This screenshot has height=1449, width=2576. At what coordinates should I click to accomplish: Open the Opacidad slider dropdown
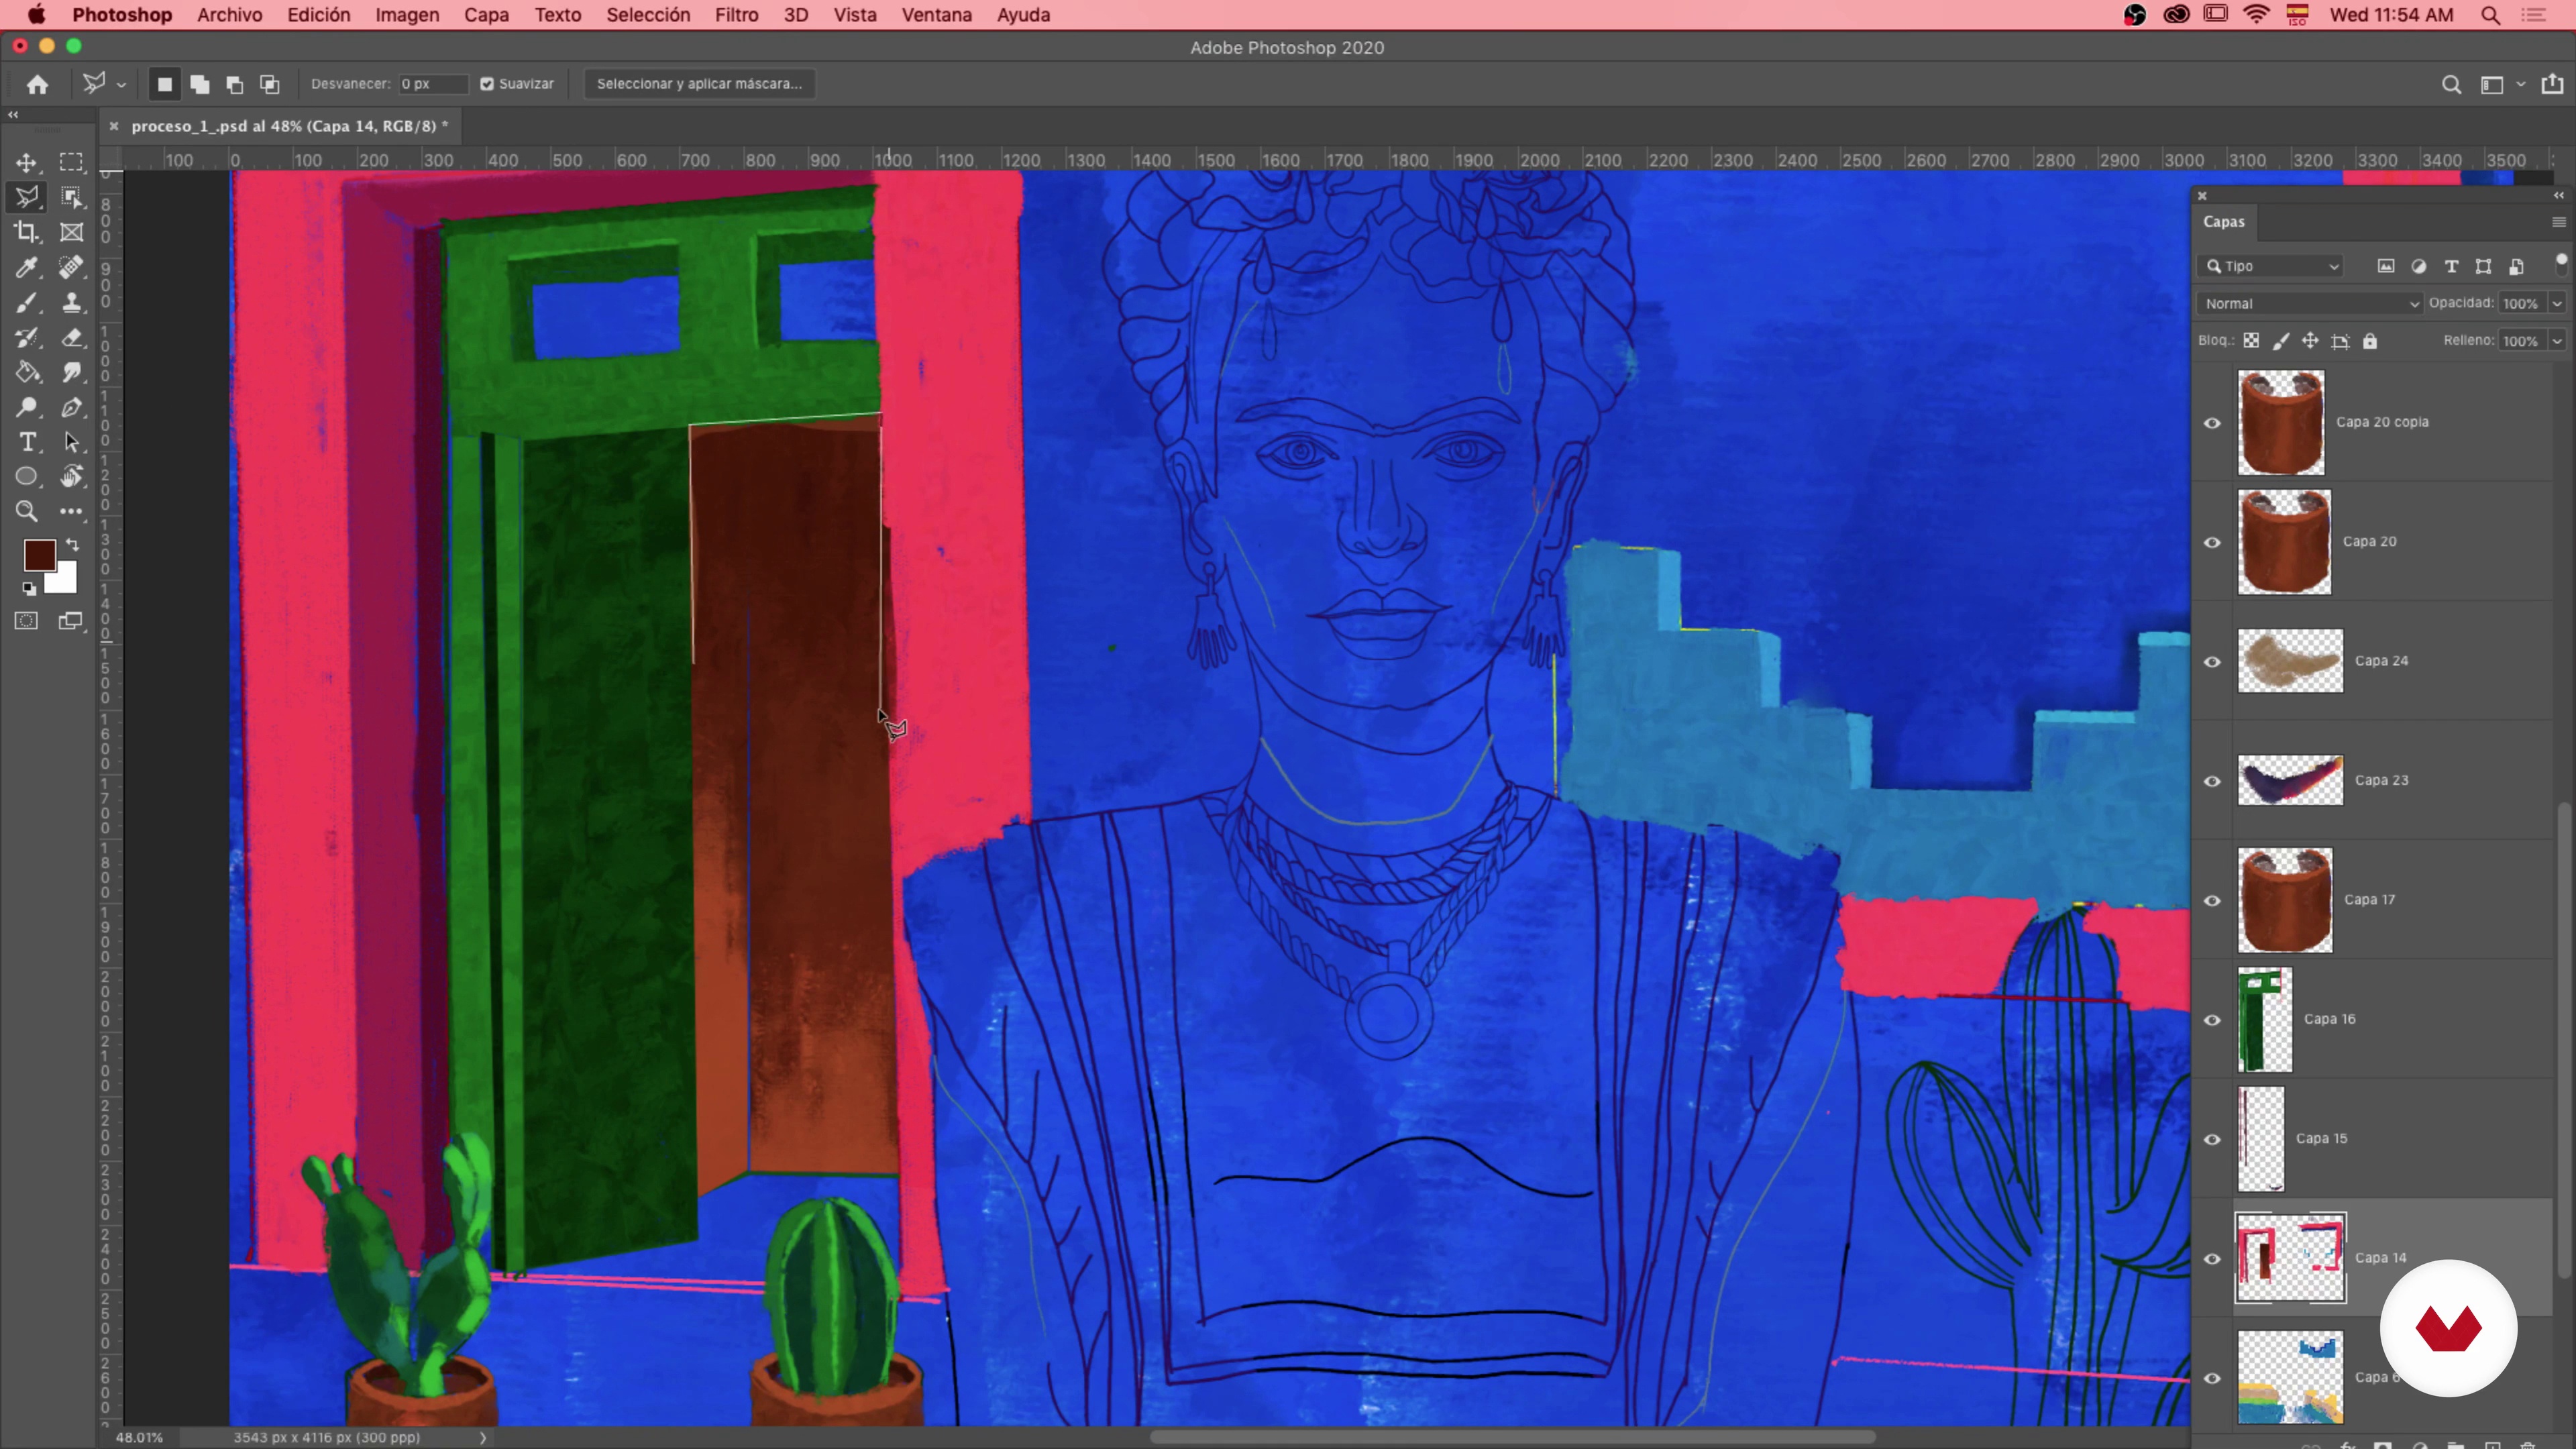[2557, 303]
